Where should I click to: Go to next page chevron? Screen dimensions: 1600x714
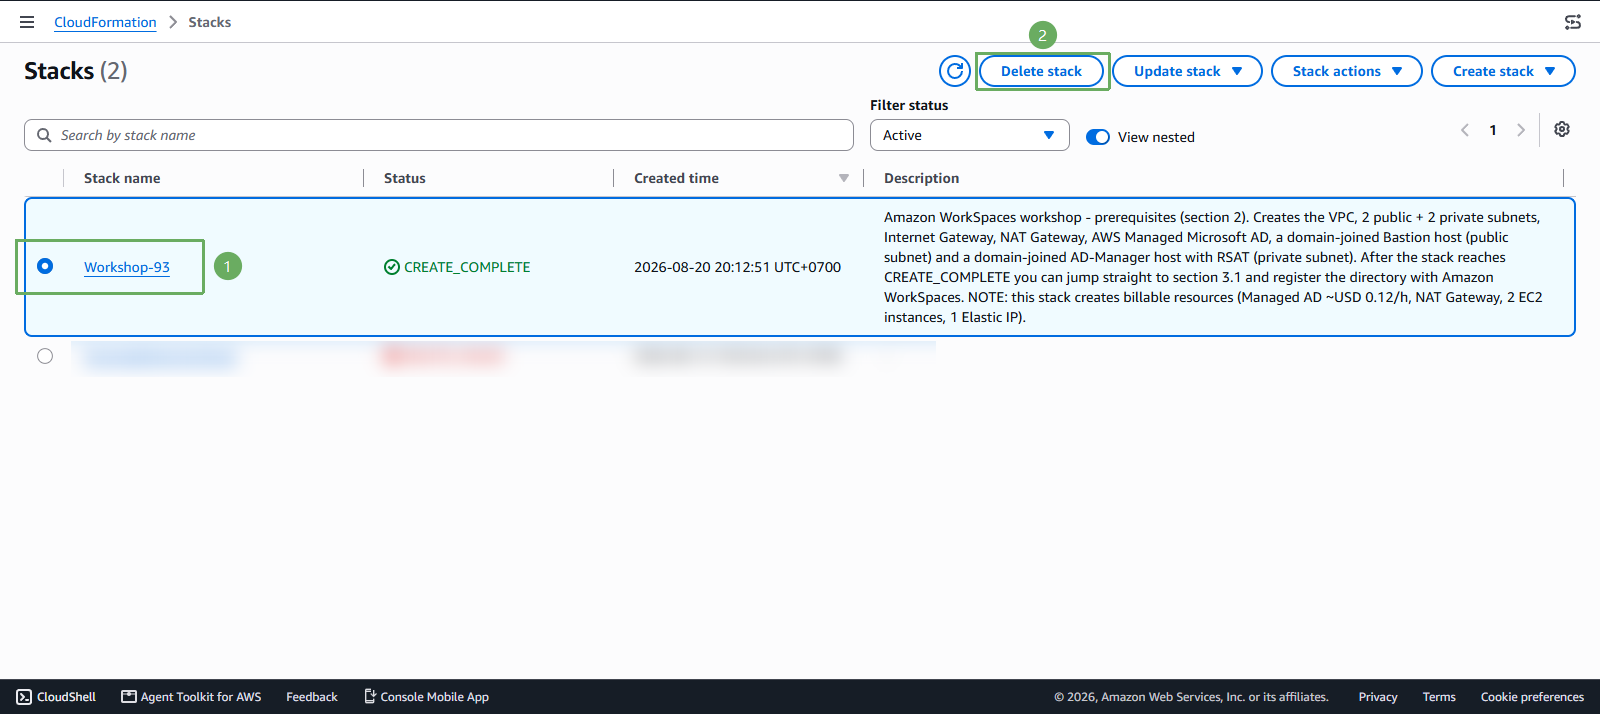[x=1521, y=130]
